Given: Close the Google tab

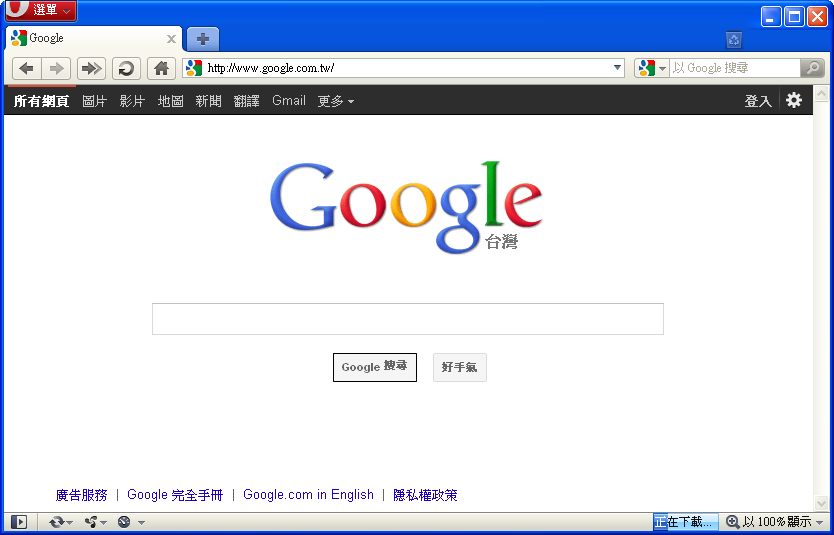Looking at the screenshot, I should 171,39.
